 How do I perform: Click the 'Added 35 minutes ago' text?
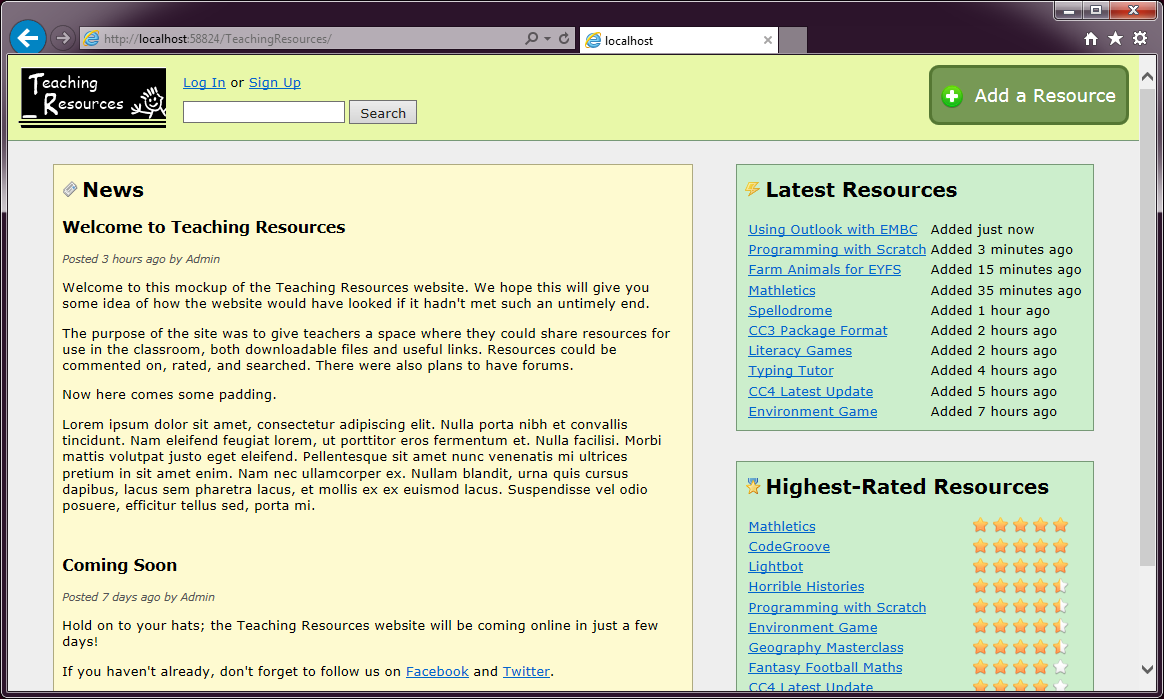(1006, 290)
